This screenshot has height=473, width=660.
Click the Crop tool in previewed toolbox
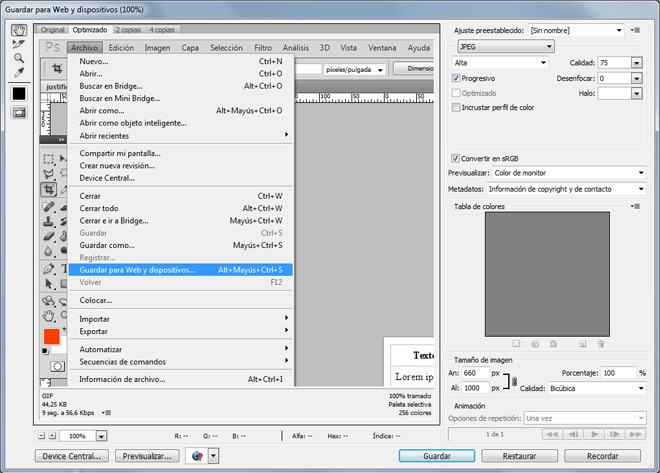(x=49, y=189)
